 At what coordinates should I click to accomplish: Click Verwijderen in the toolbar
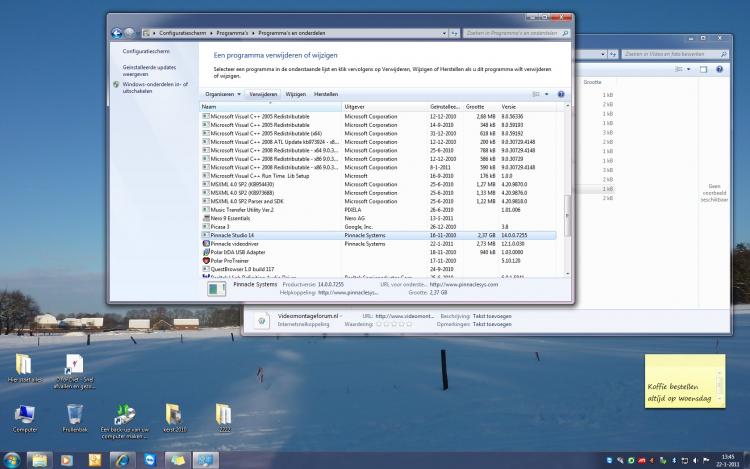pos(263,94)
